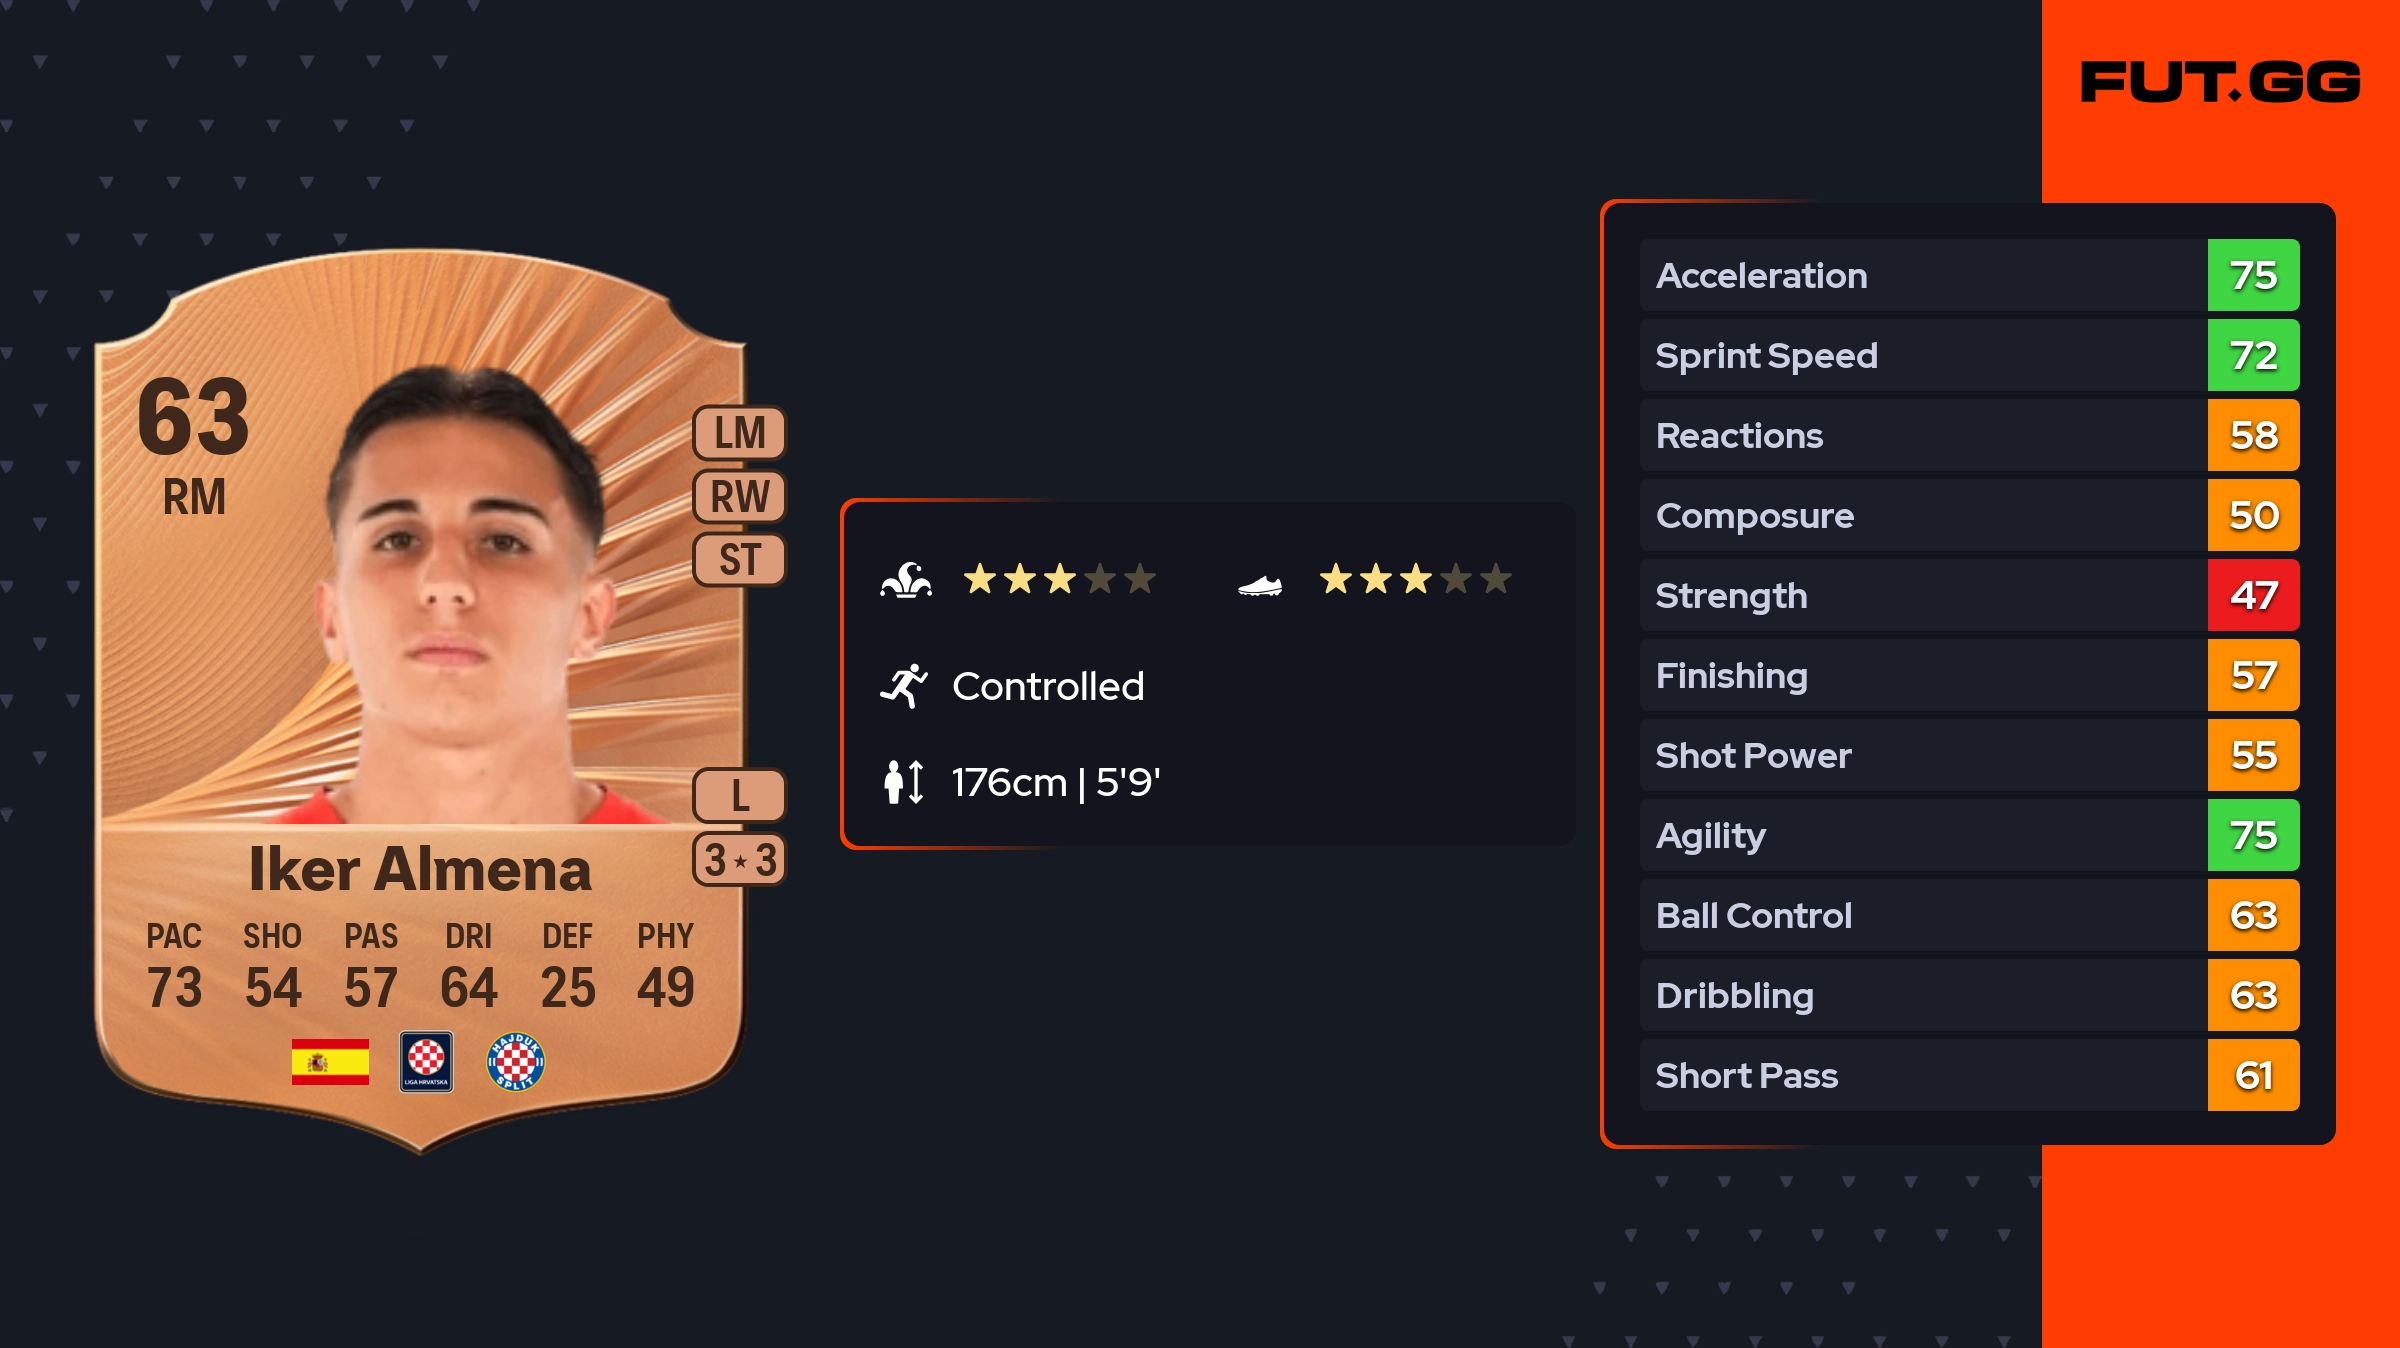Click the Iker Almena player portrait
Image resolution: width=2400 pixels, height=1348 pixels.
465,600
